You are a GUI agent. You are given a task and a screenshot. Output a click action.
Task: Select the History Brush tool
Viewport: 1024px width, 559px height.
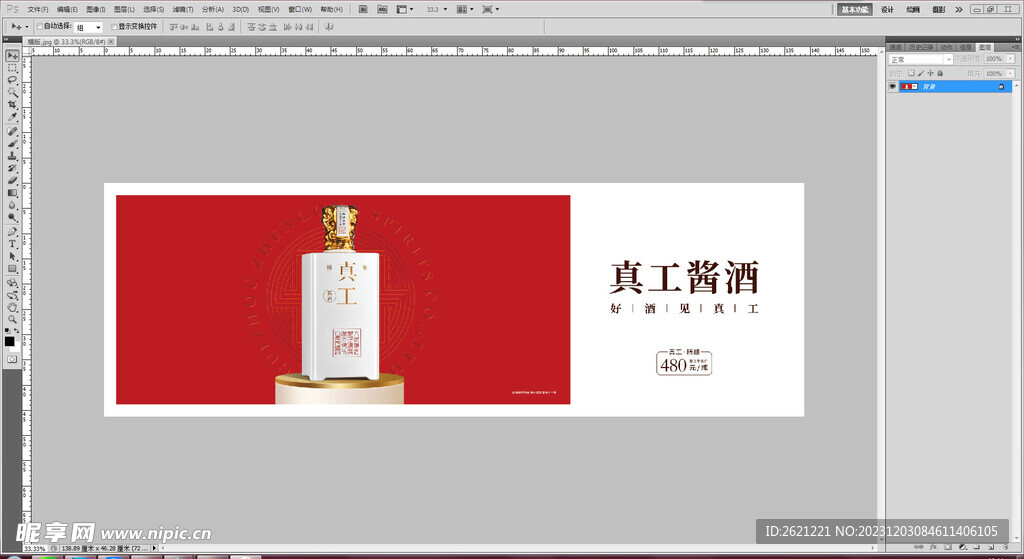tap(12, 168)
